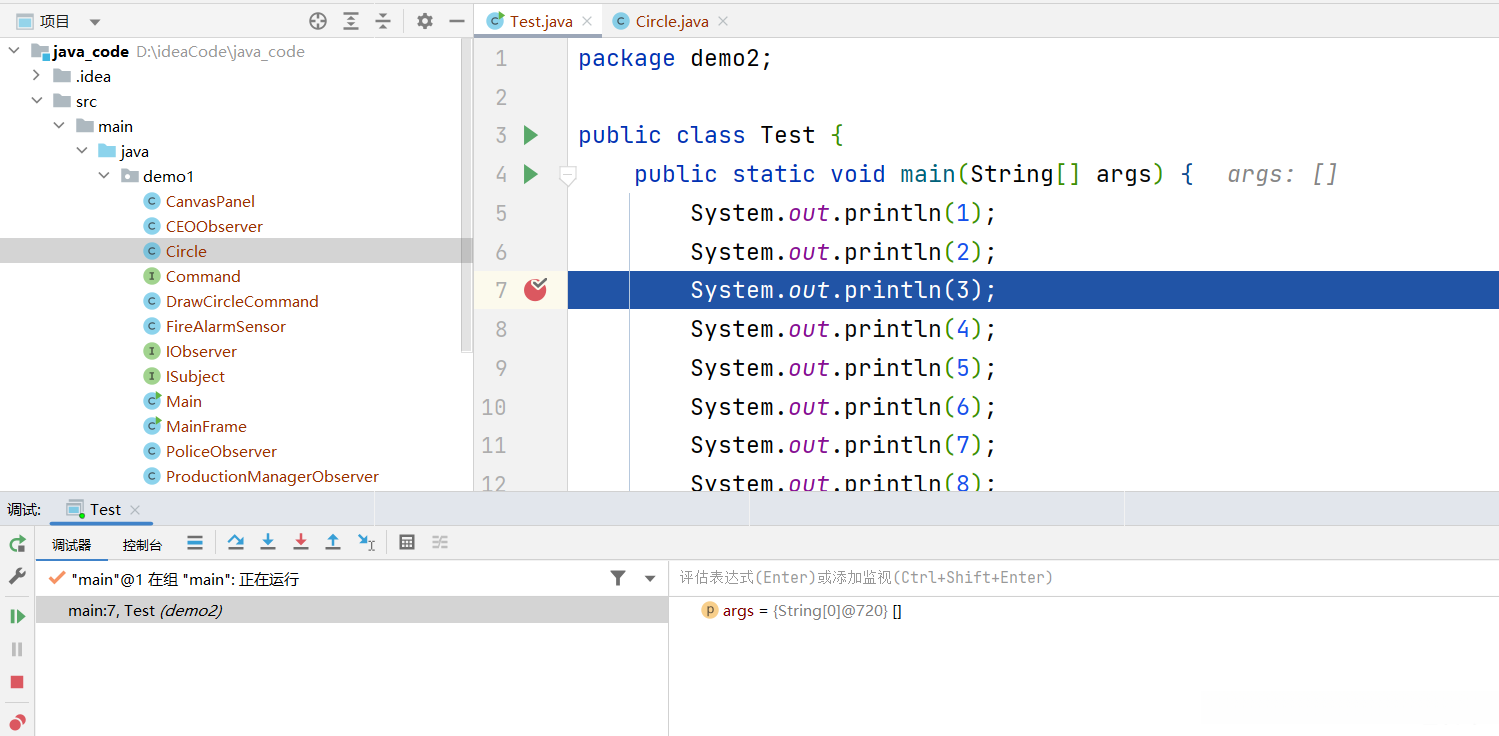Toggle the breakpoint on line 7

coord(536,290)
